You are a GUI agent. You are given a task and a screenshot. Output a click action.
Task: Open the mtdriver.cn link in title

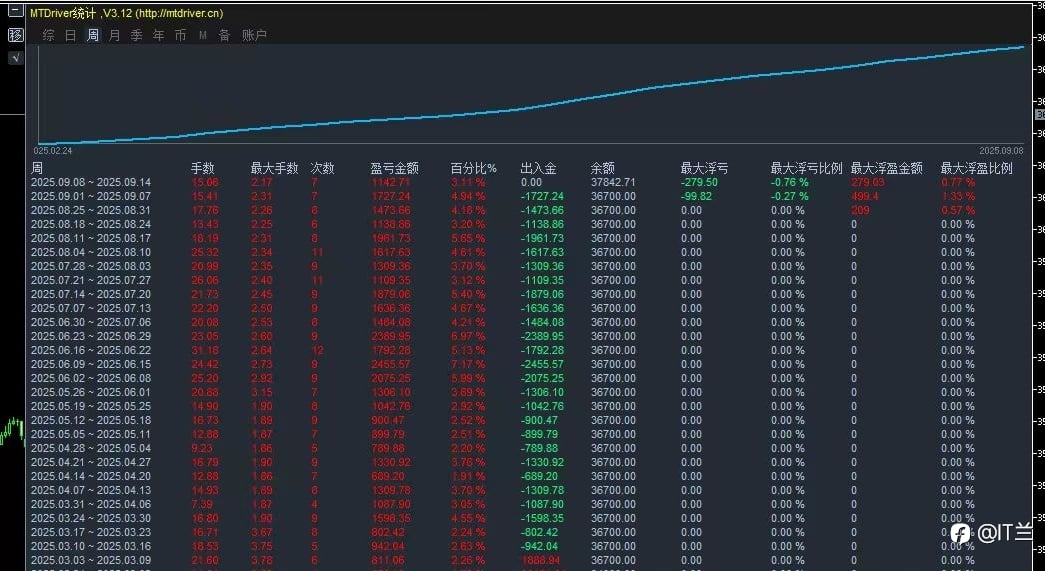coord(179,13)
